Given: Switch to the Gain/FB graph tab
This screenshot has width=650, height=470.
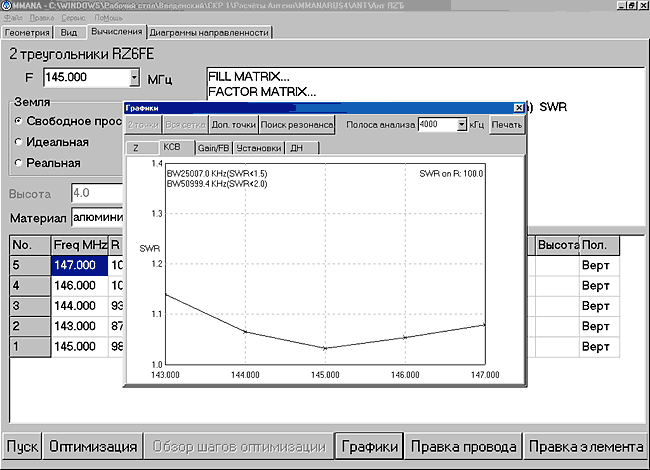Looking at the screenshot, I should tap(212, 148).
